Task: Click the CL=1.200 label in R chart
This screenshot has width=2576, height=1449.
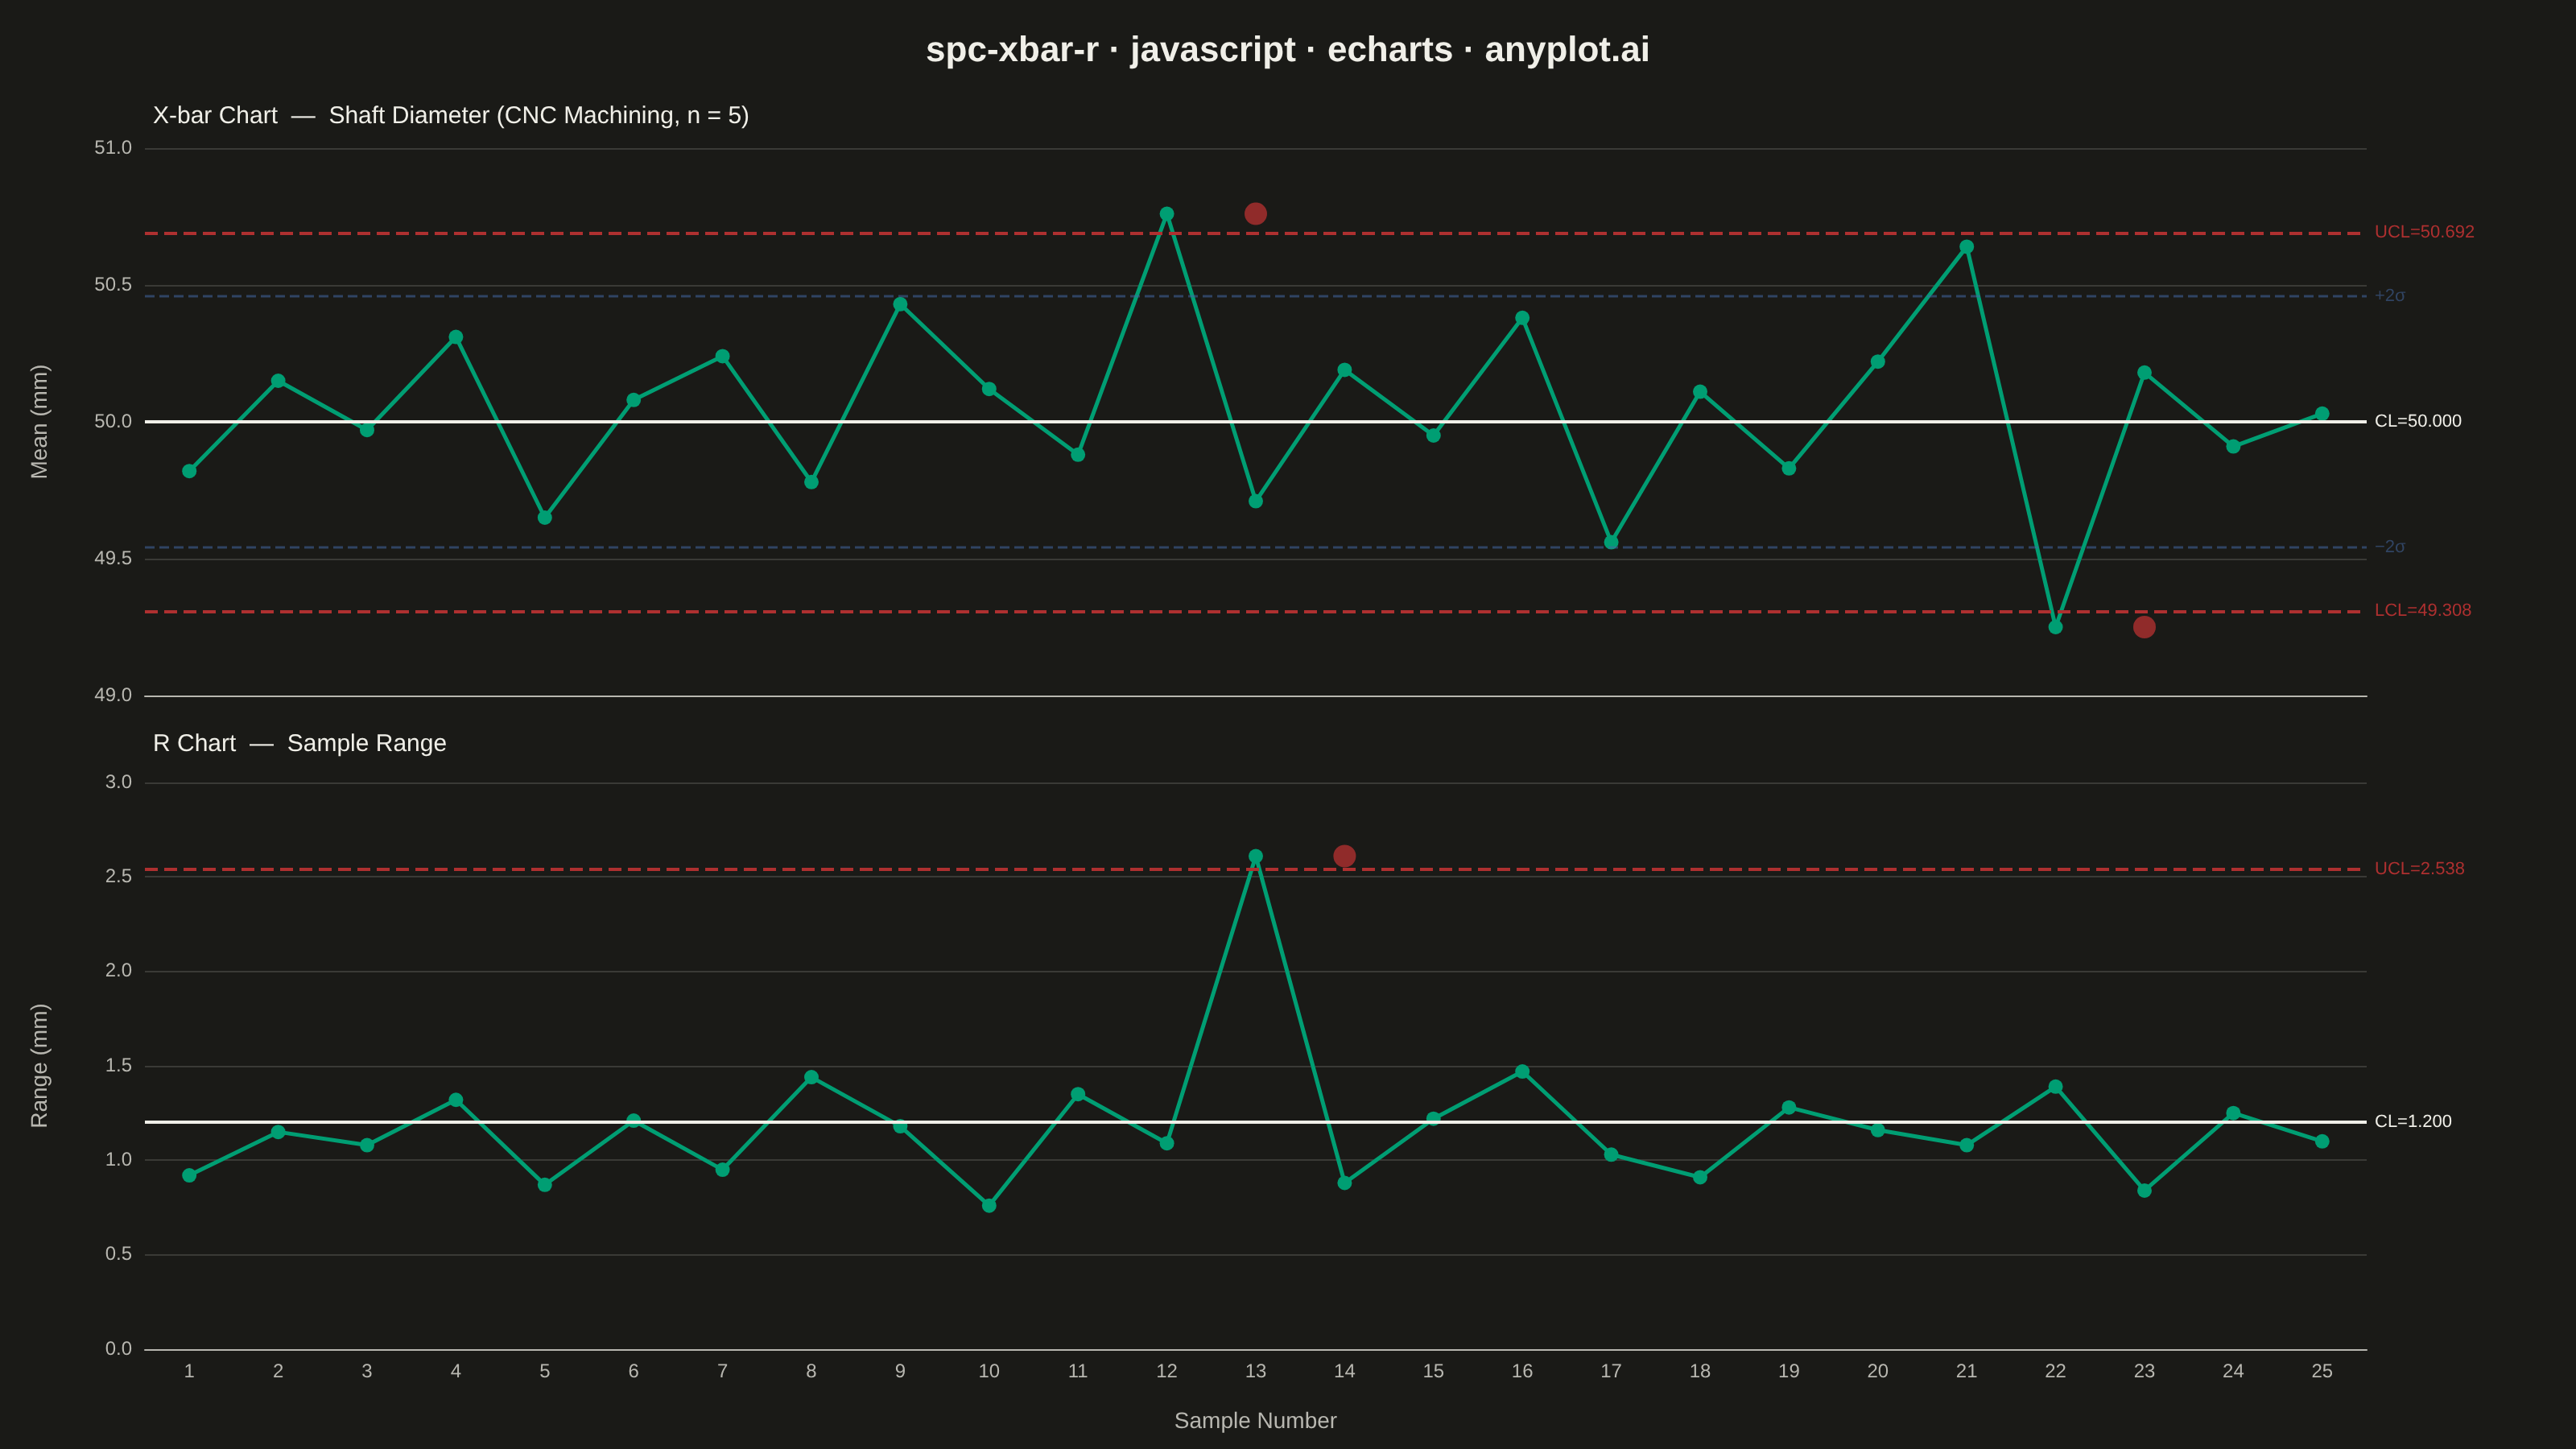Action: [2413, 1122]
